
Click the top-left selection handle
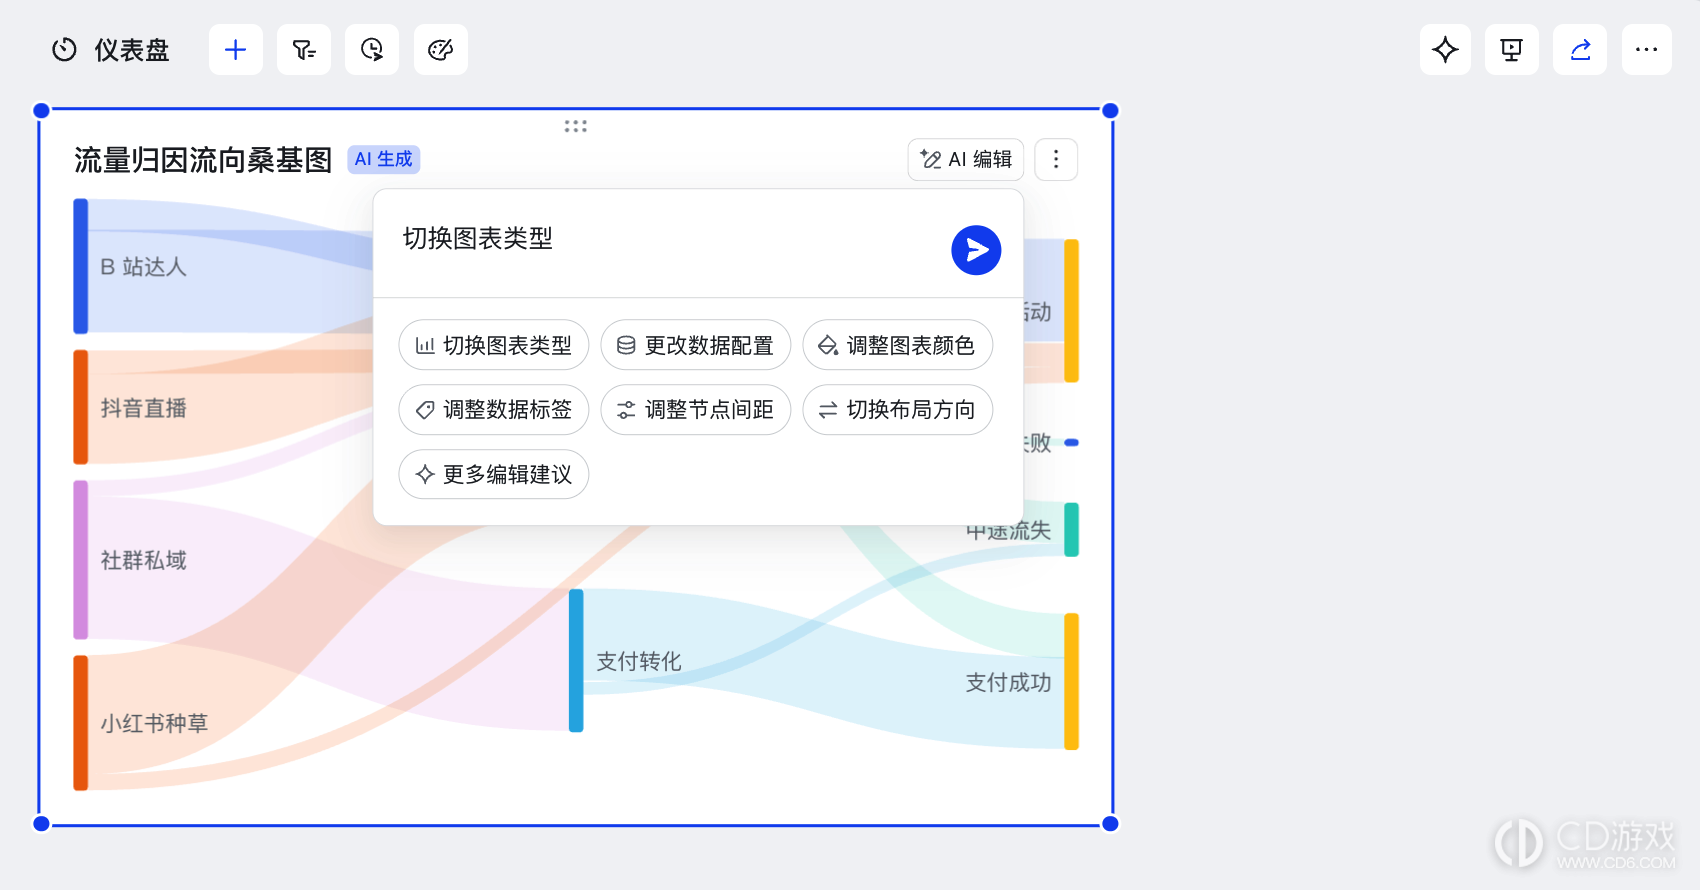click(41, 111)
